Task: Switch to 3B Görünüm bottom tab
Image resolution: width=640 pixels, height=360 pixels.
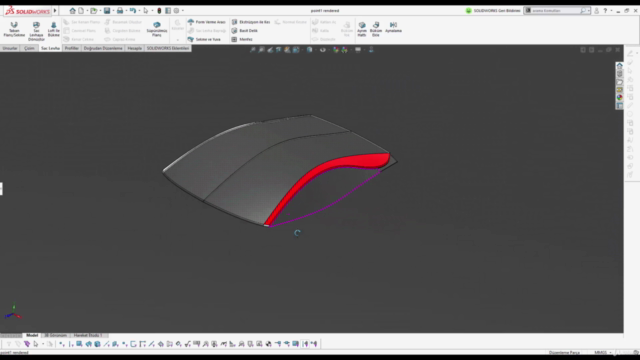Action: tap(55, 336)
